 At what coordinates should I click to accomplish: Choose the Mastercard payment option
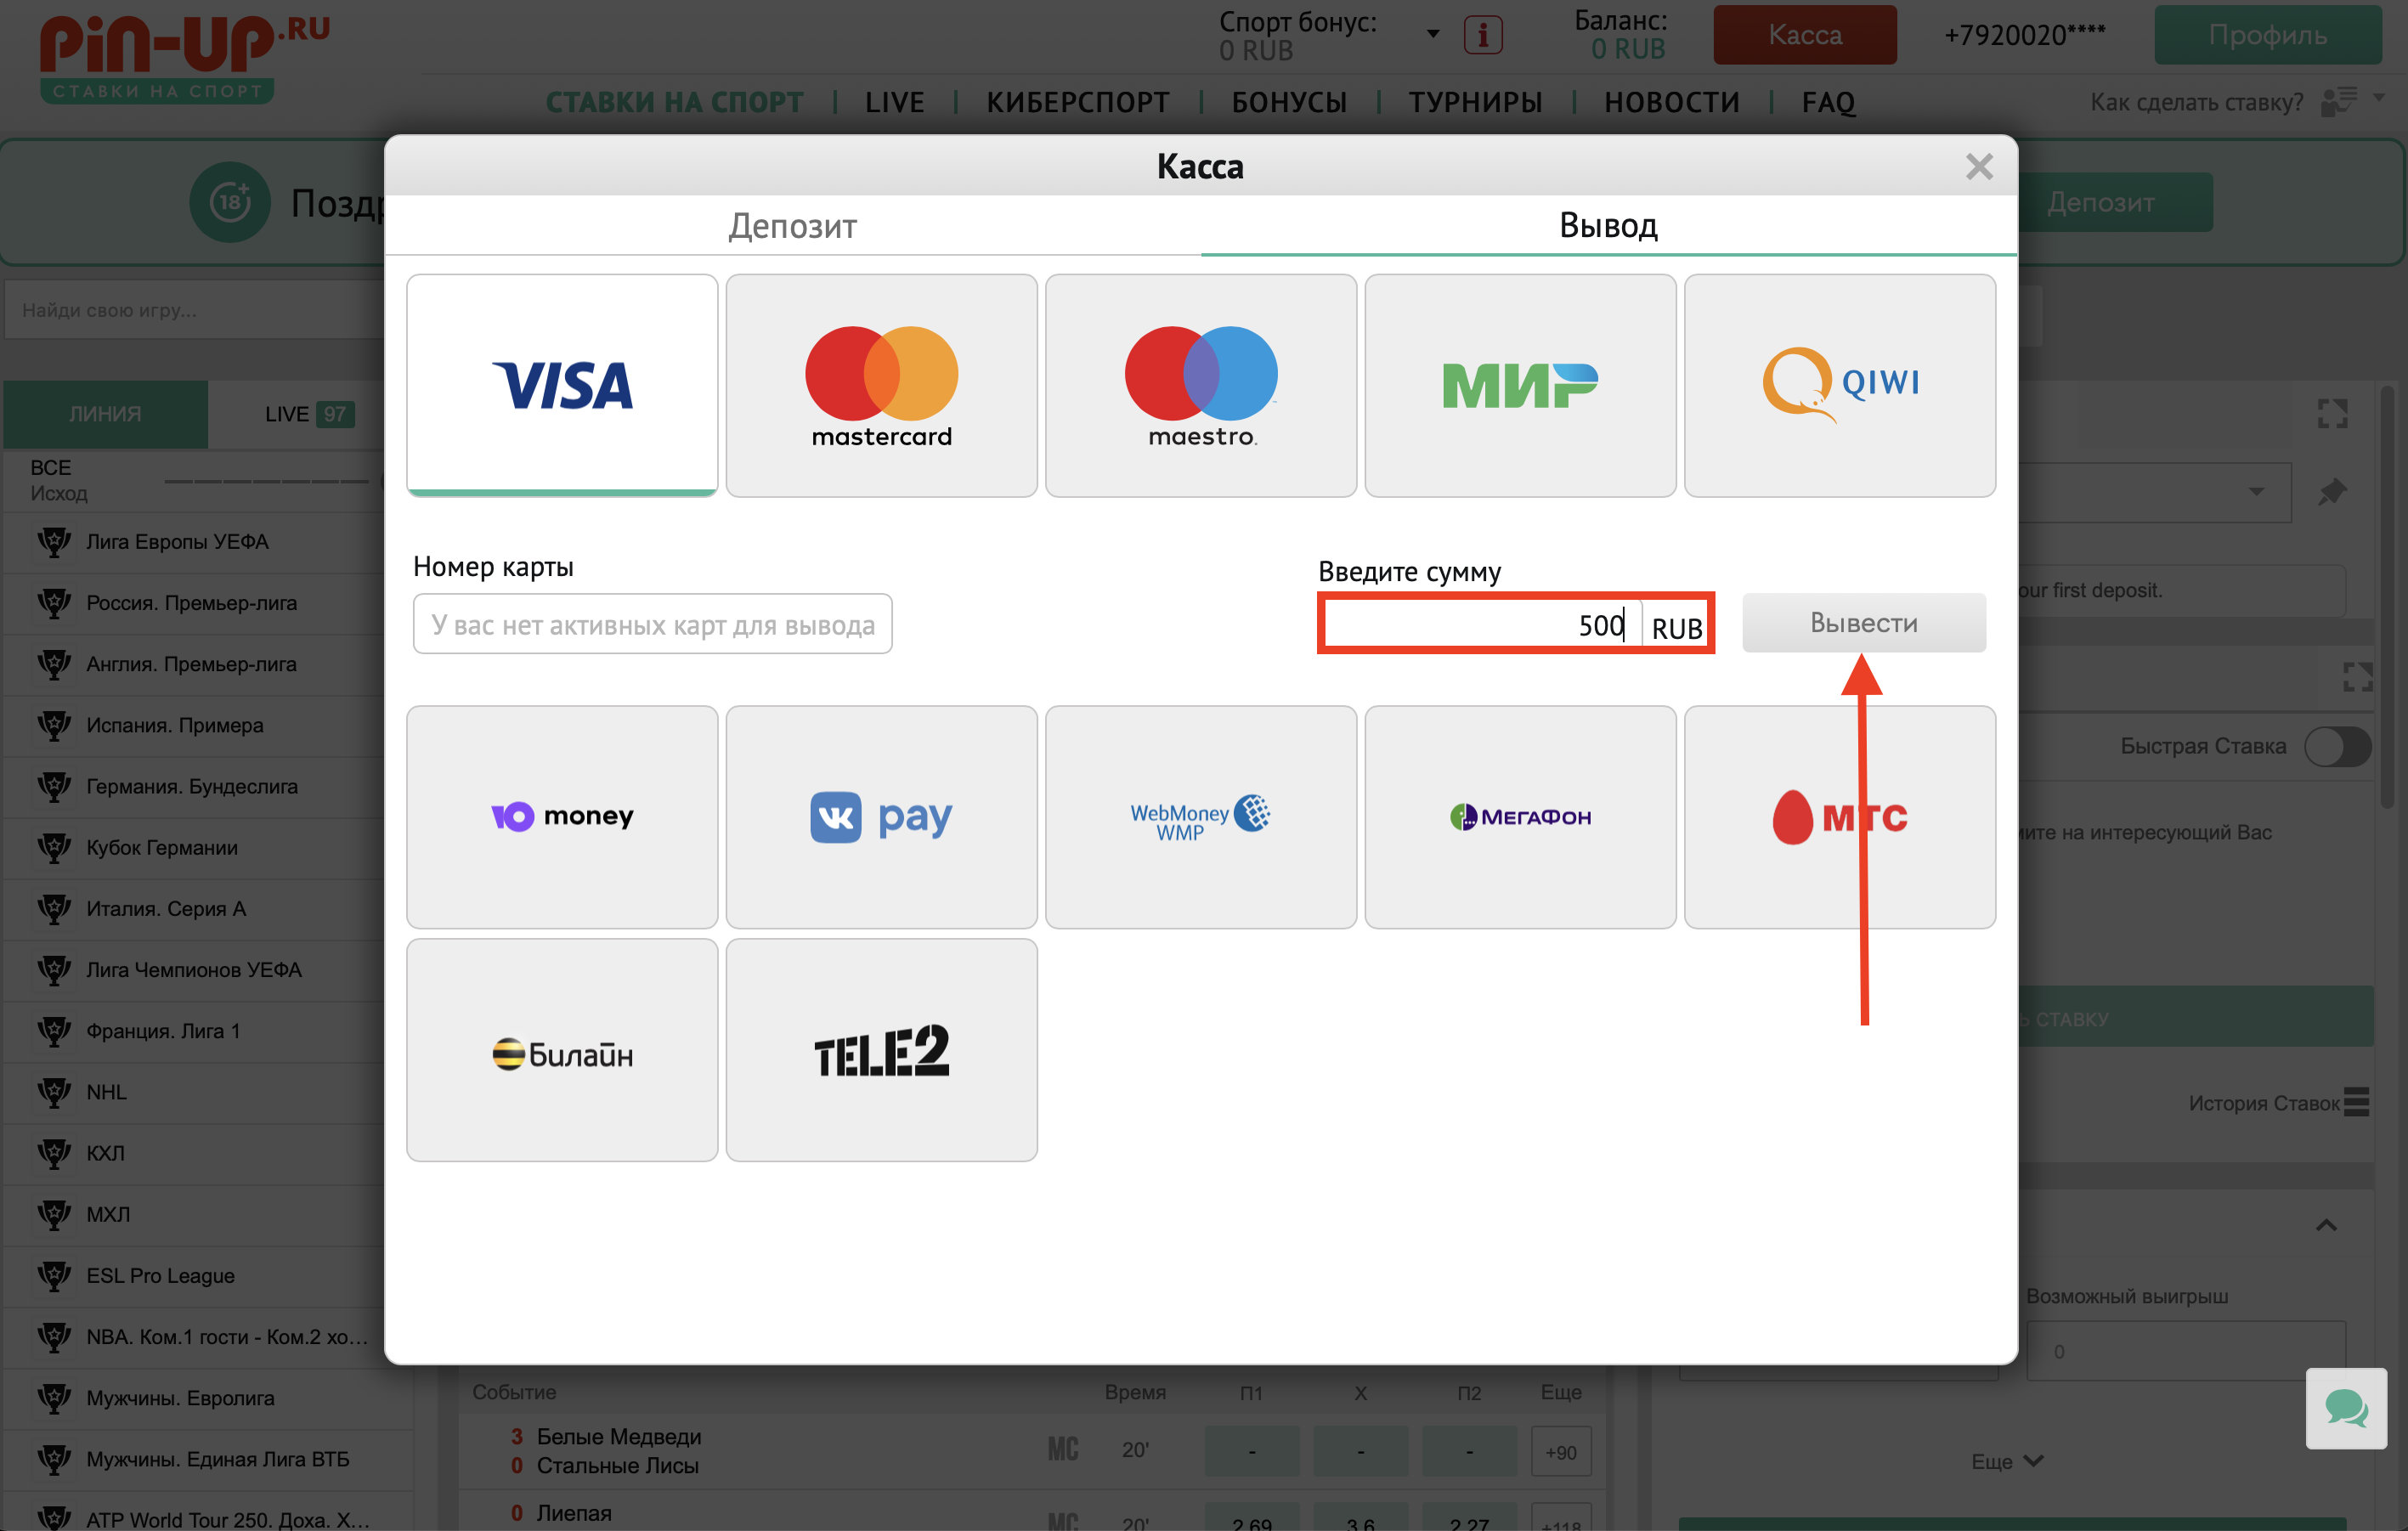tap(881, 385)
